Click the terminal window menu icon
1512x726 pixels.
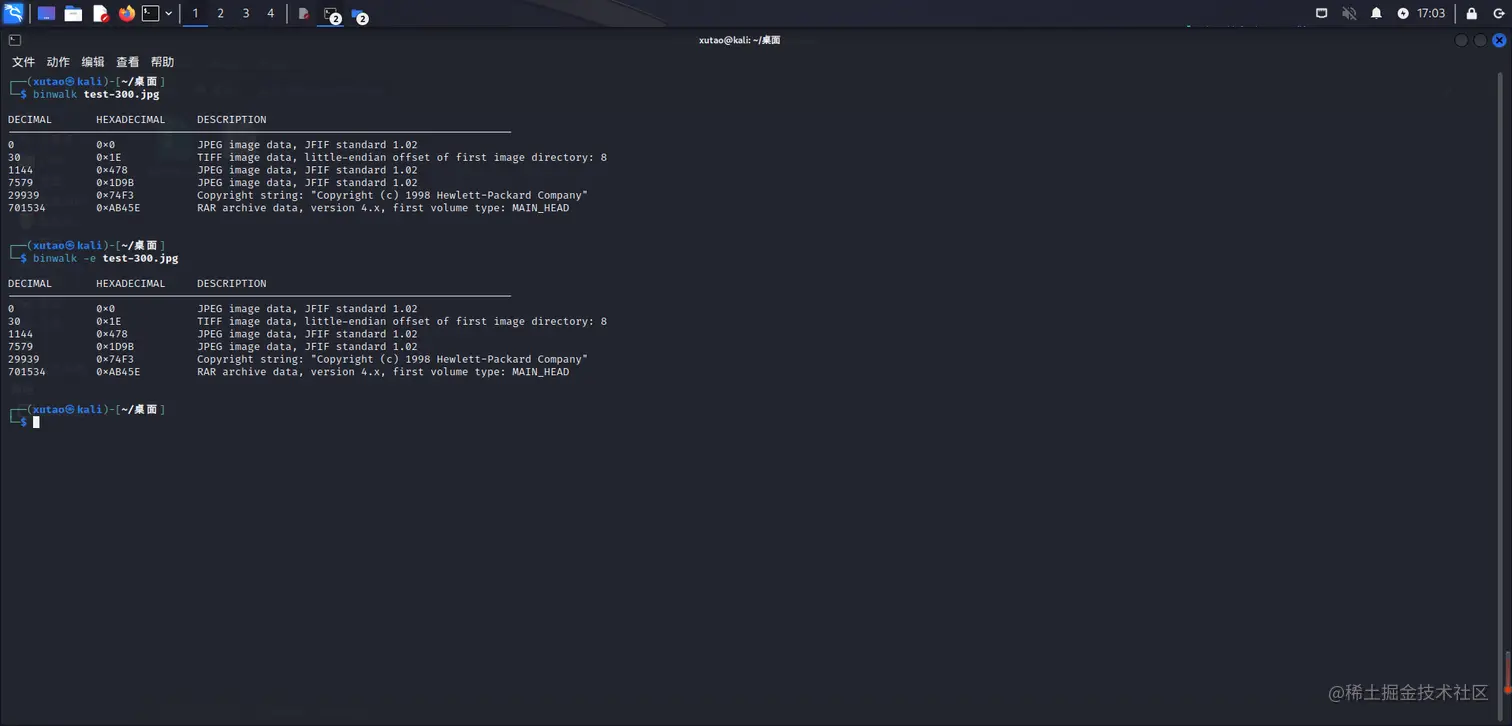point(14,40)
